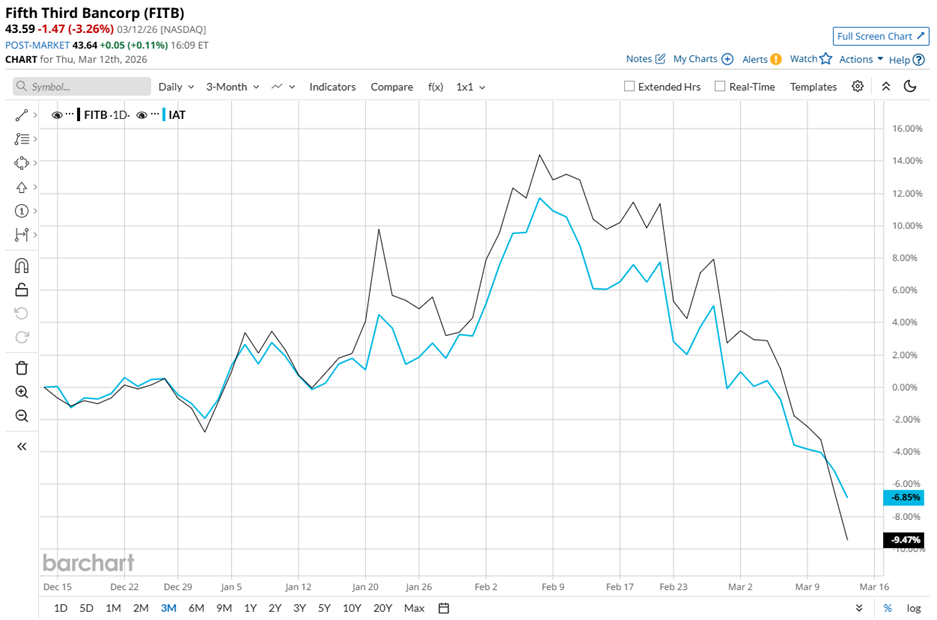Viewport: 937px width, 620px height.
Task: Enable the magnet snap tool
Action: pos(19,265)
